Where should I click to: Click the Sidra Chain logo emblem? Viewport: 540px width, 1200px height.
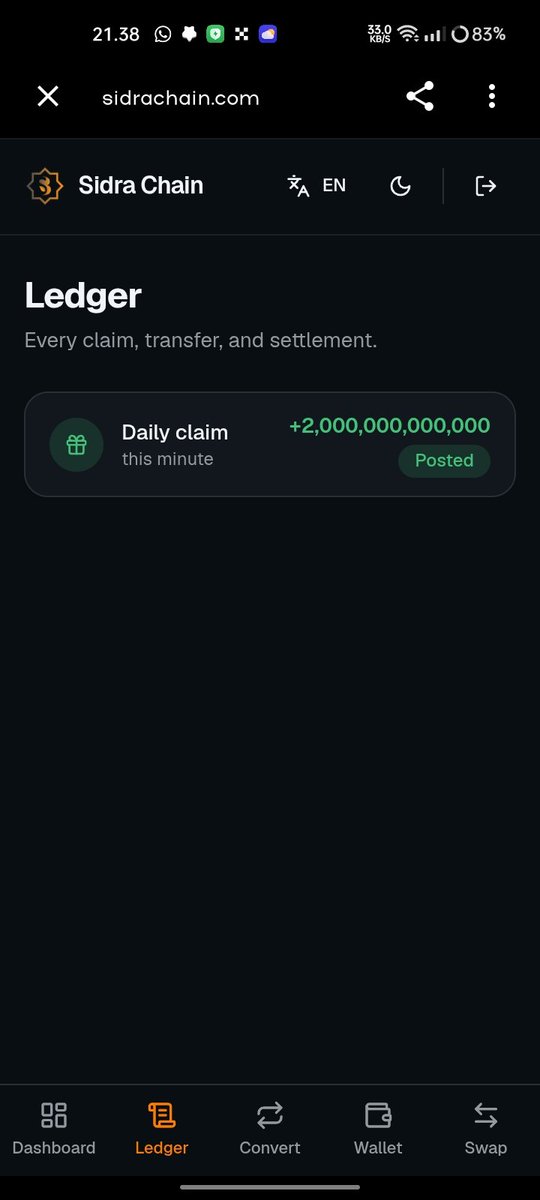[x=44, y=186]
